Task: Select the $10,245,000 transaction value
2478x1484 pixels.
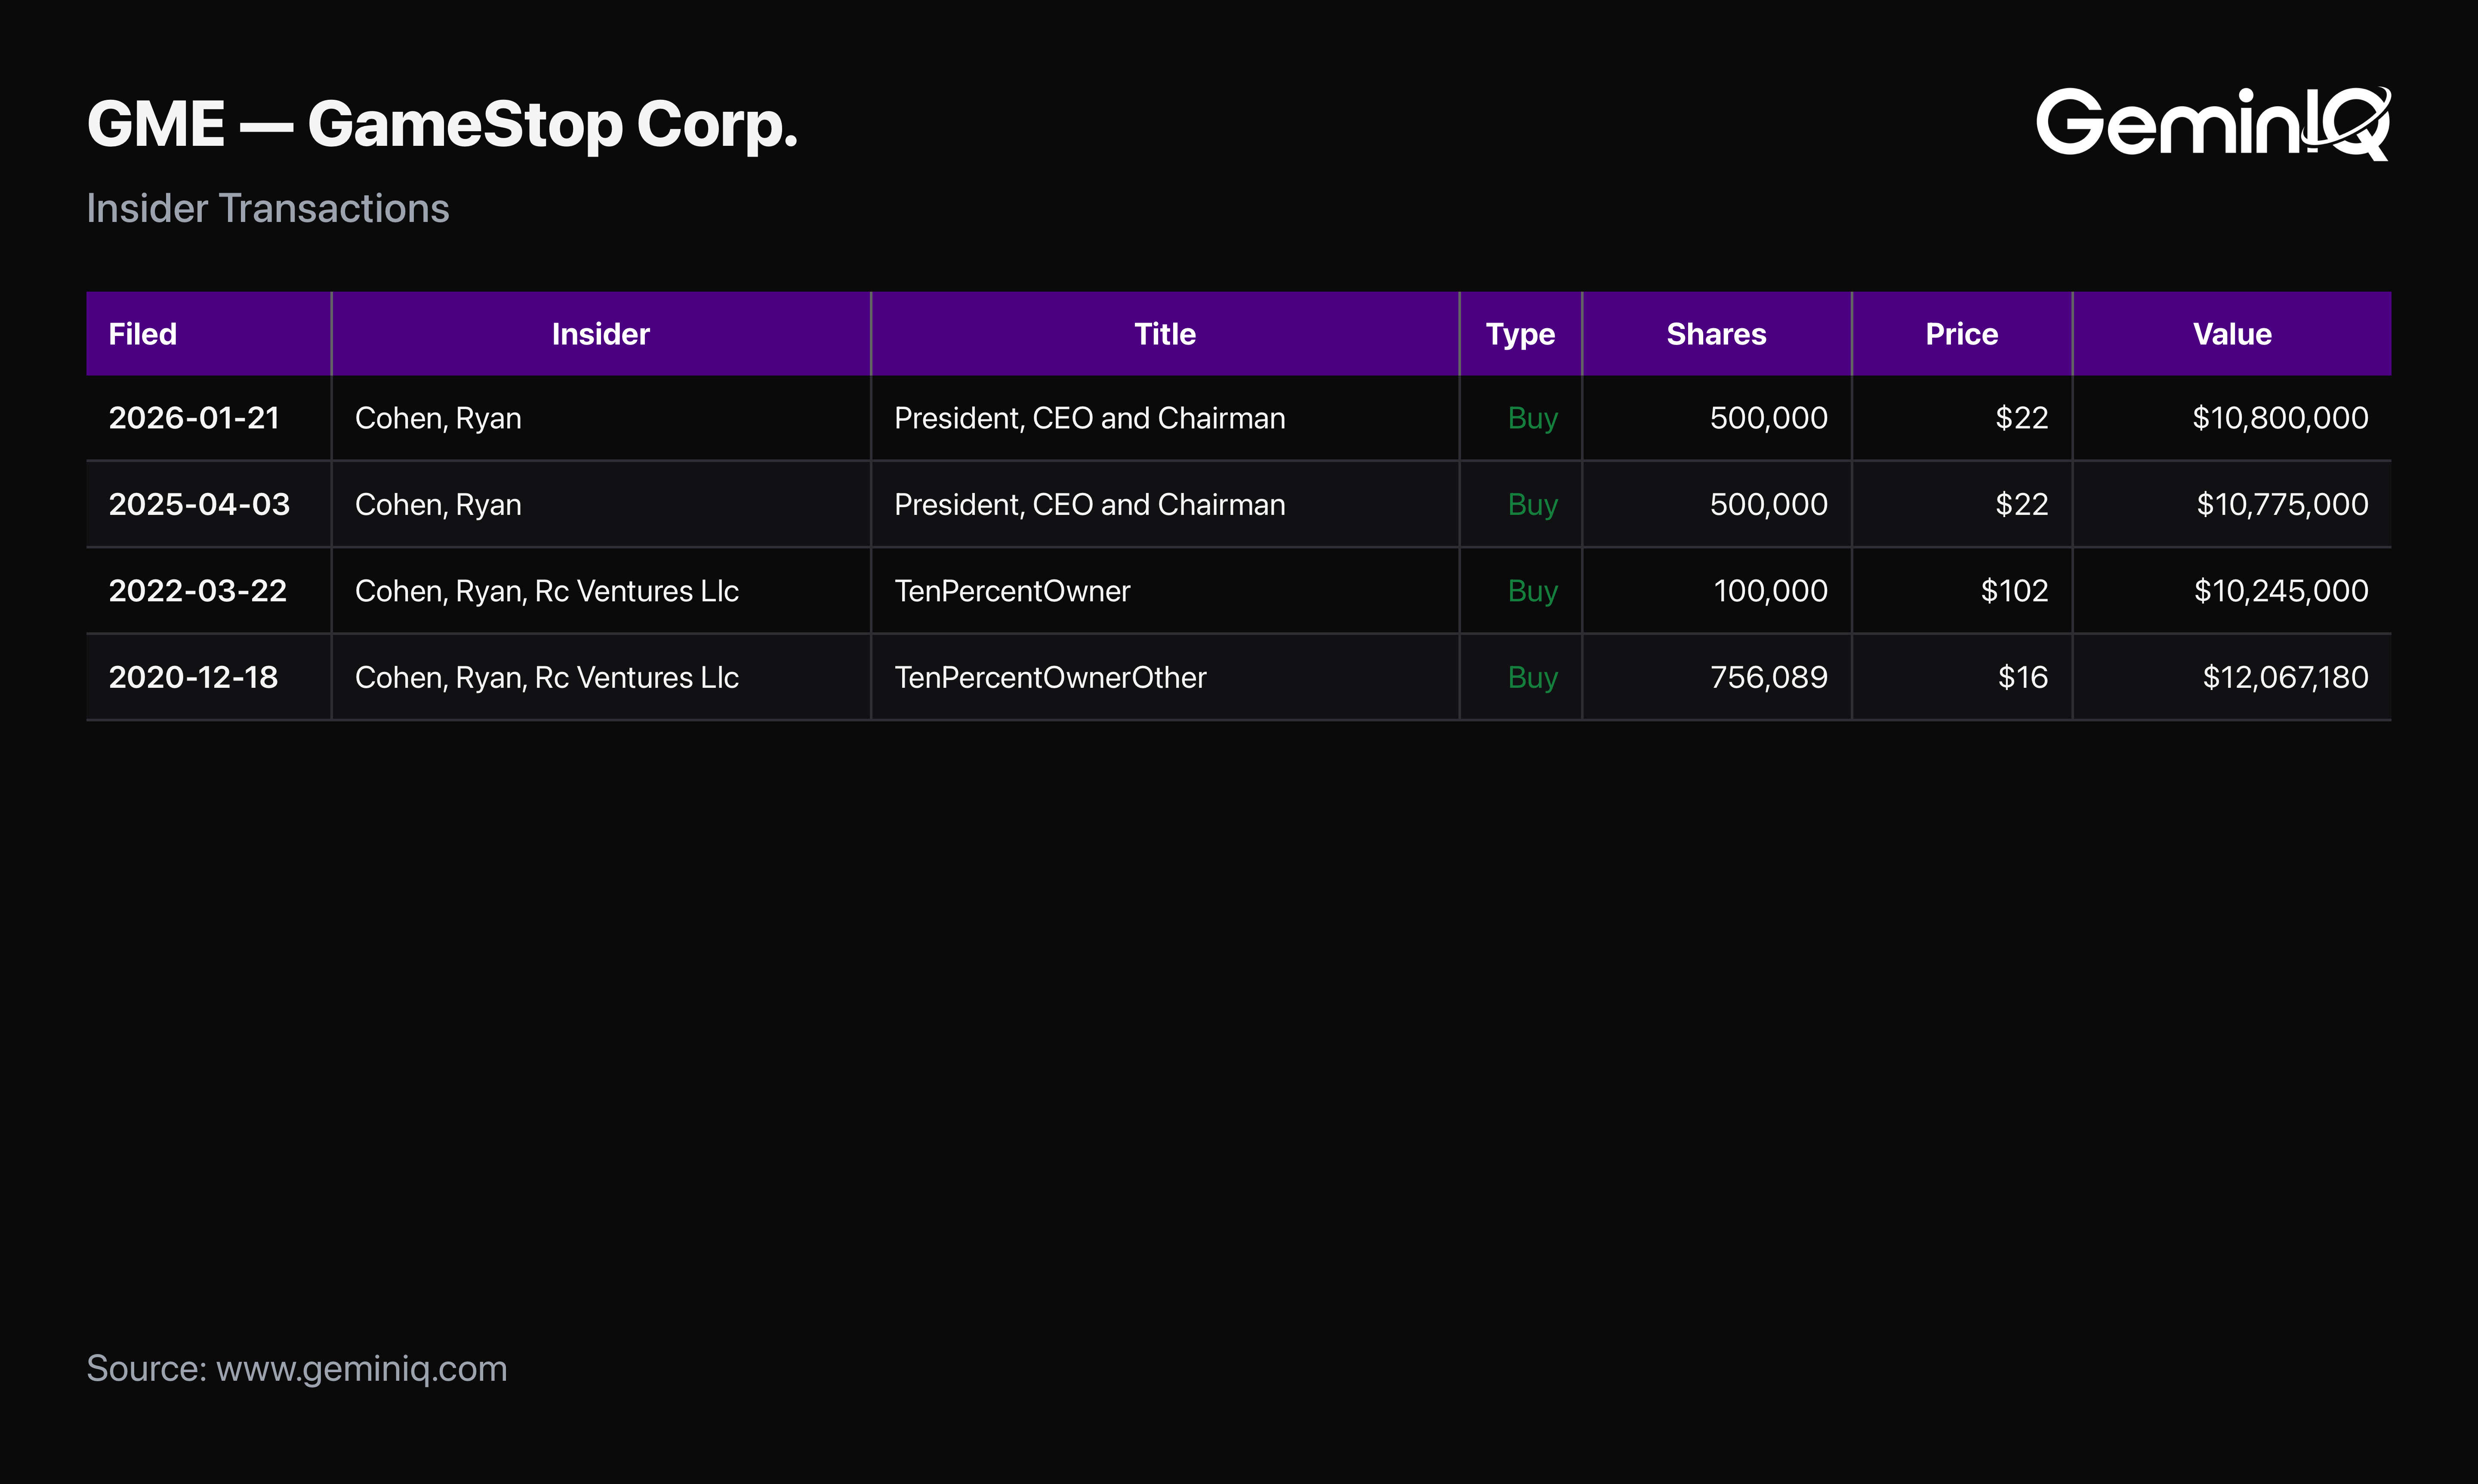Action: point(2281,591)
